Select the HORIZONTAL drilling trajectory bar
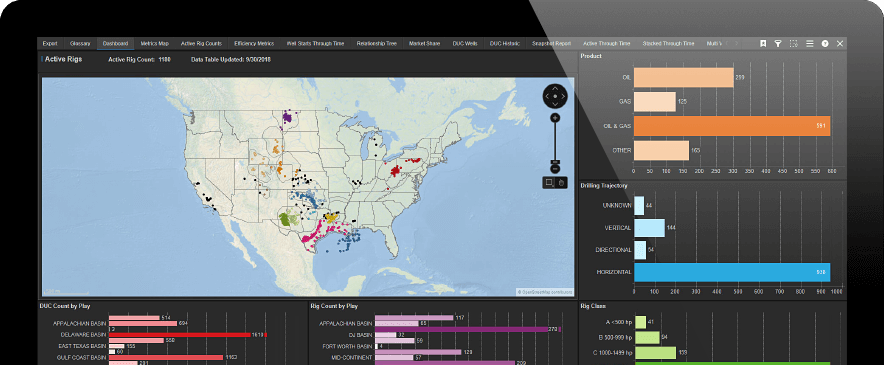This screenshot has height=365, width=884. click(x=732, y=272)
